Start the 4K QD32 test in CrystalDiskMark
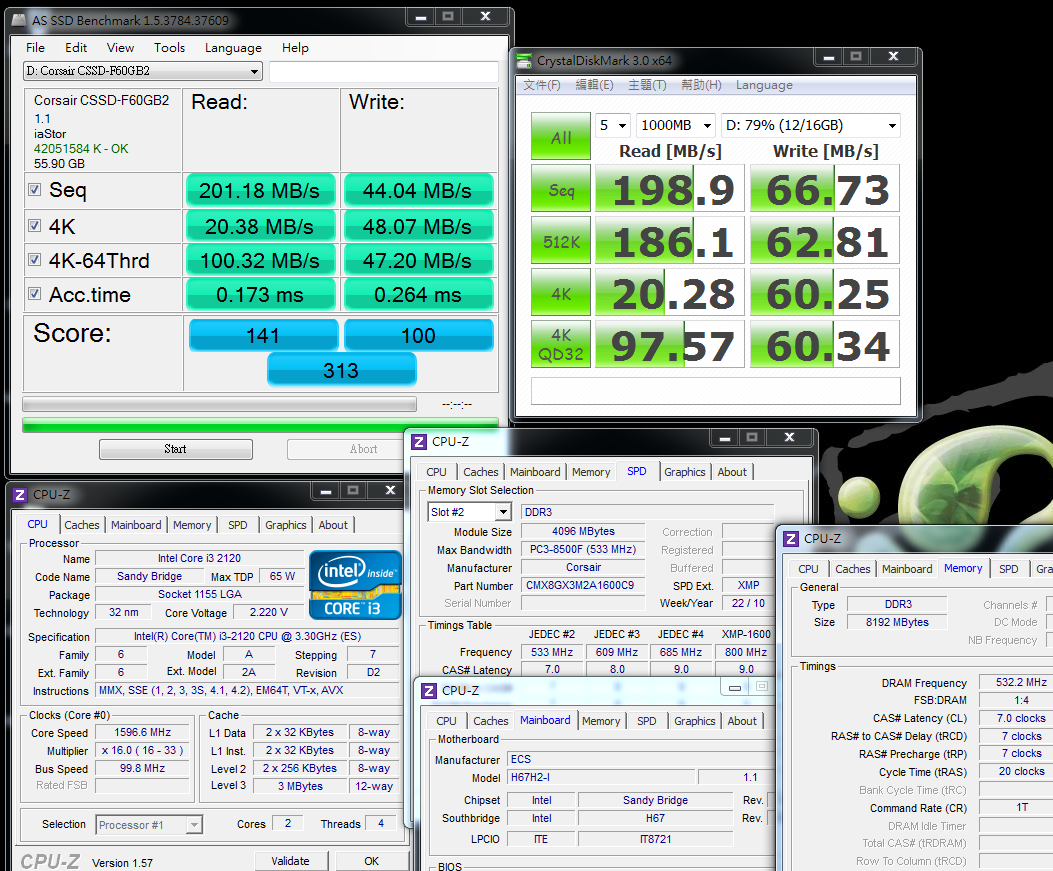This screenshot has height=871, width=1053. click(560, 345)
